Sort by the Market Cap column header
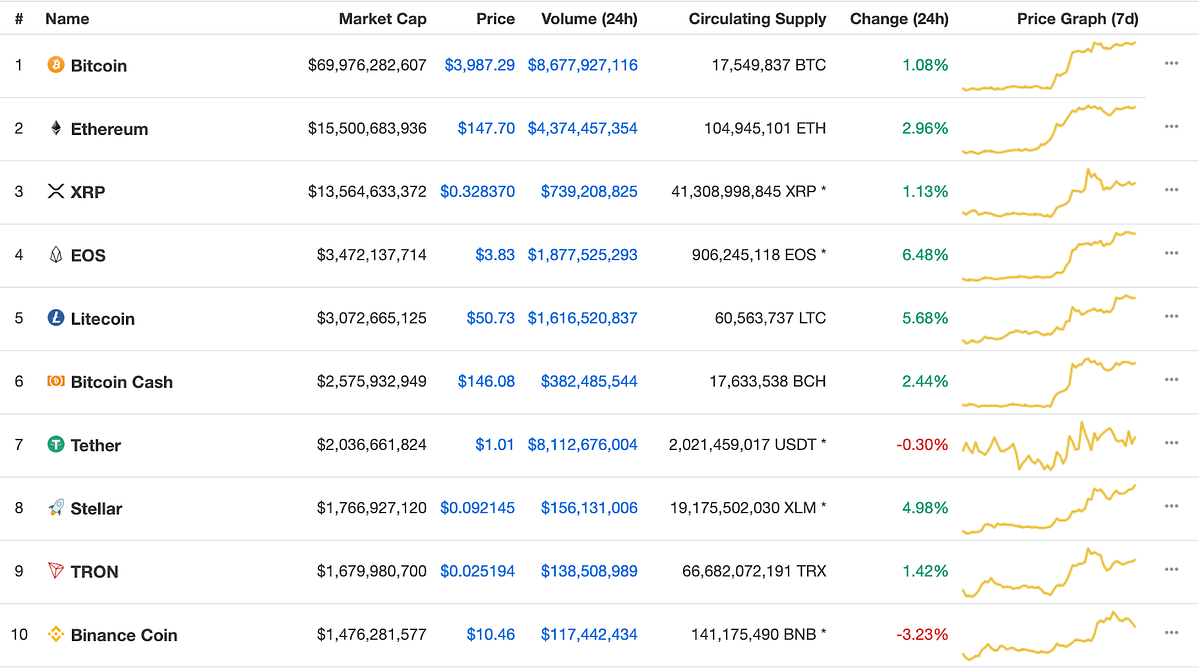Screen dimensions: 1200x668 [383, 18]
